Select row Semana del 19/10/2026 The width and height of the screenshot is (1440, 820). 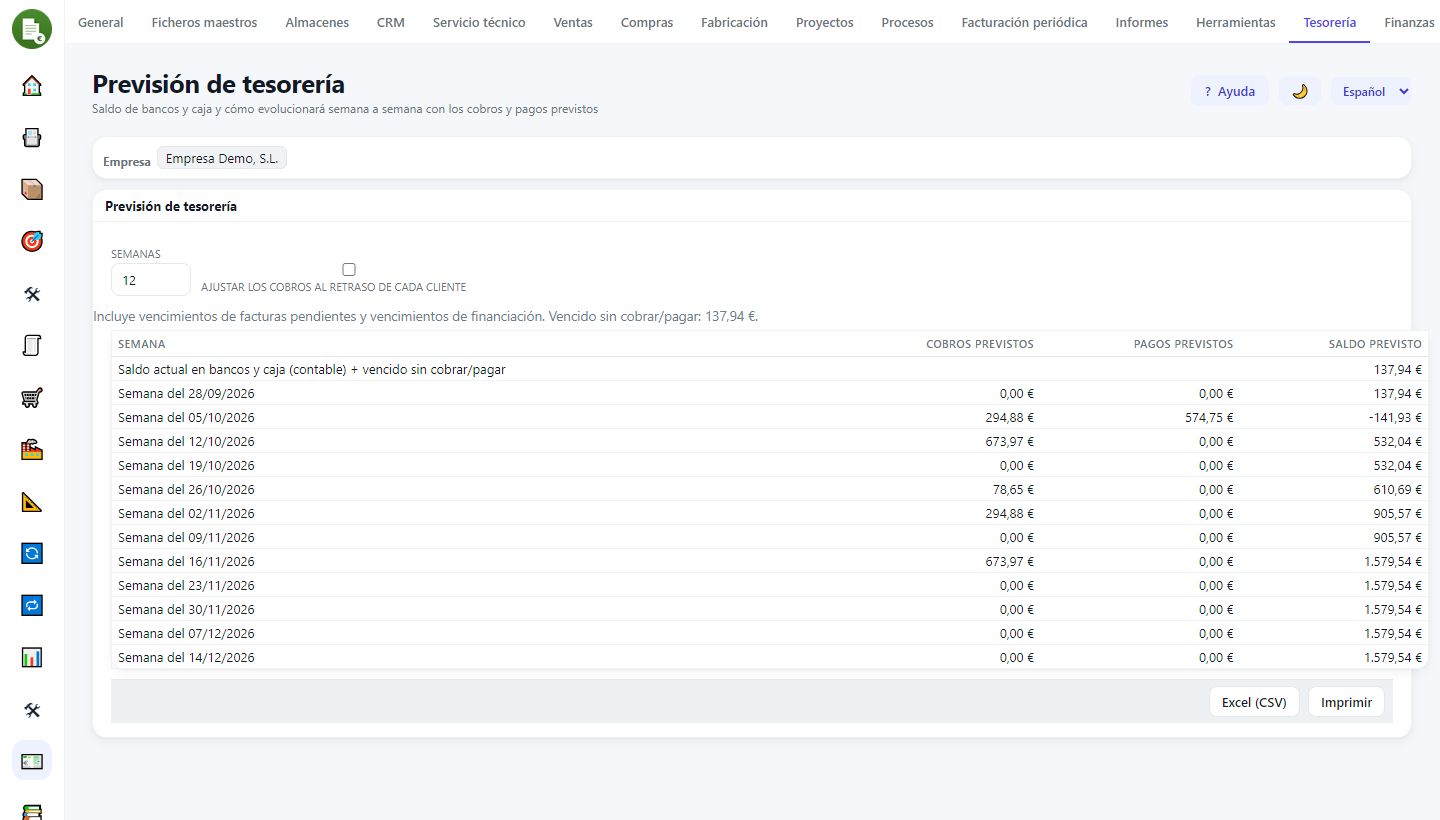tap(770, 465)
